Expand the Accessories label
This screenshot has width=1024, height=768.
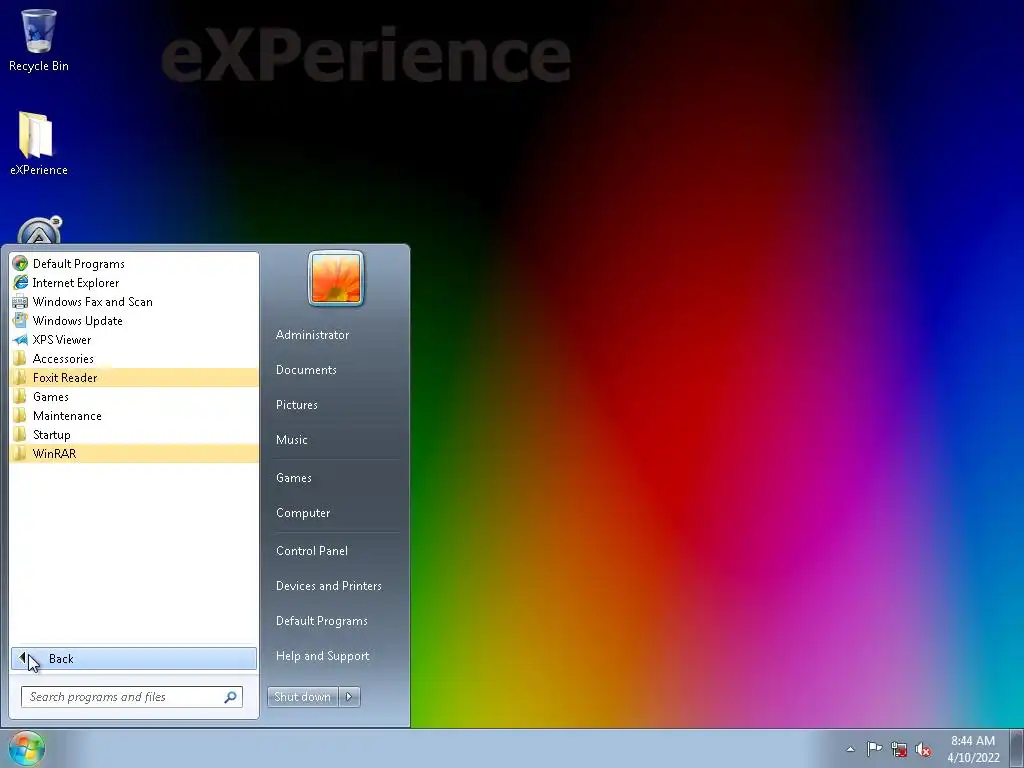[63, 359]
